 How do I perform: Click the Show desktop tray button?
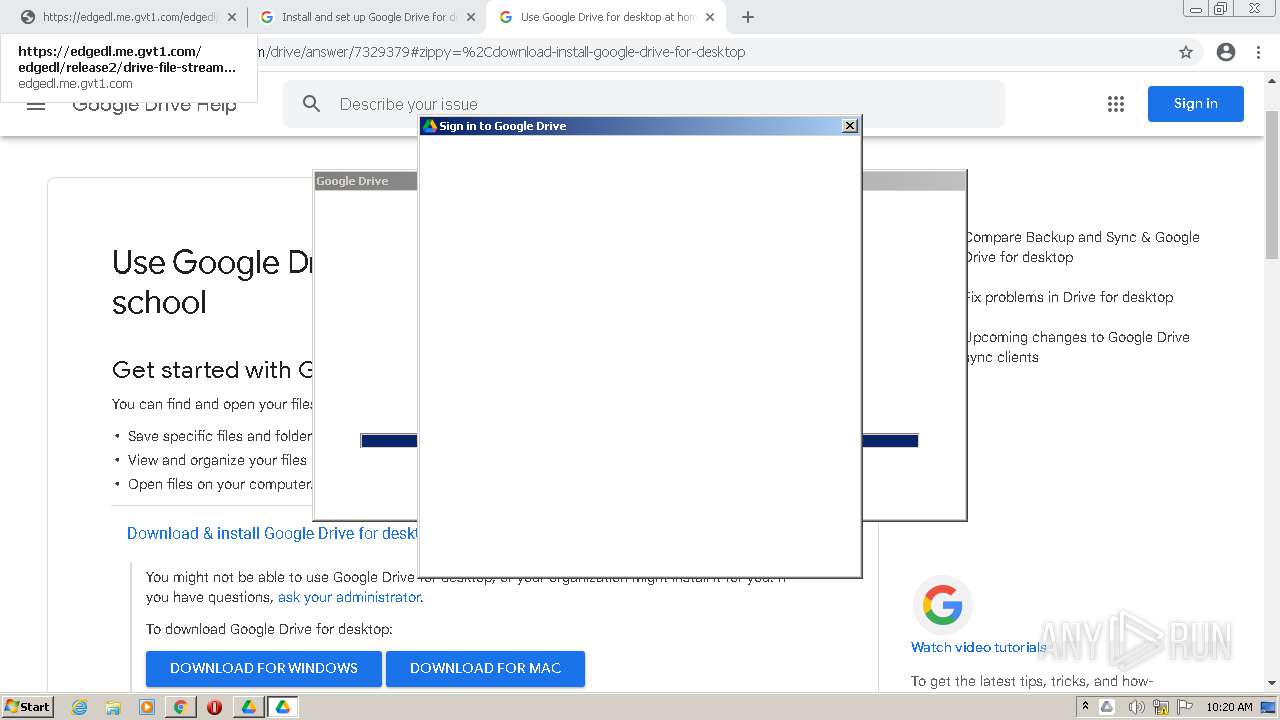click(1268, 707)
